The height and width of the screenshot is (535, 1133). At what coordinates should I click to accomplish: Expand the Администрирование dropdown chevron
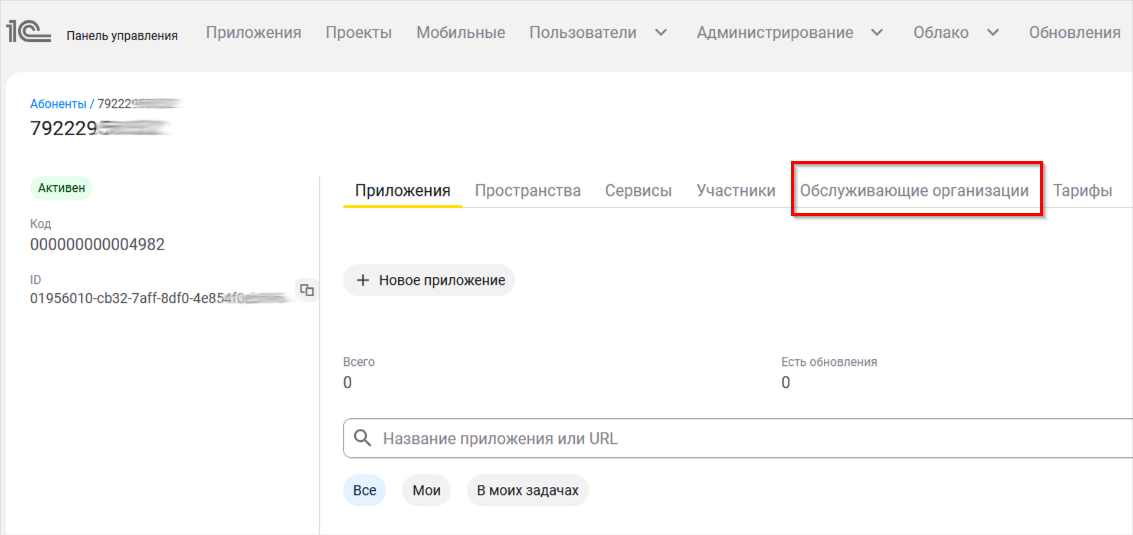(x=877, y=33)
